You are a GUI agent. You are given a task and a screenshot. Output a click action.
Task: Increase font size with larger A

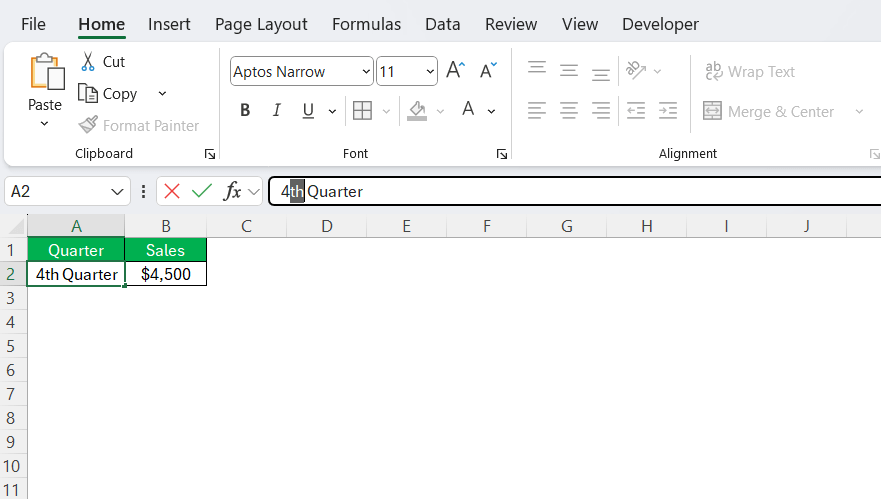456,71
